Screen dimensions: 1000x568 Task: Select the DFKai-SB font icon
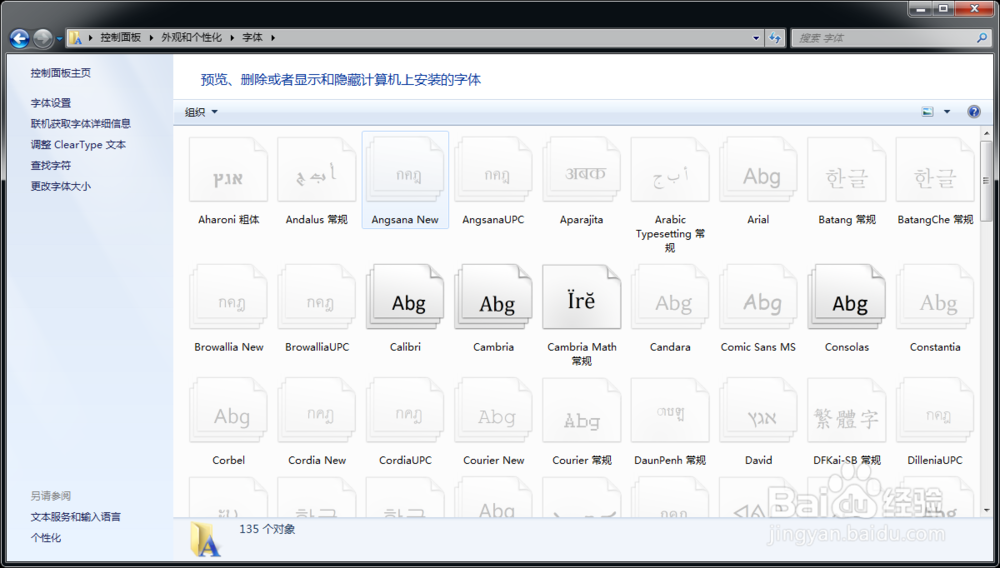click(x=847, y=411)
